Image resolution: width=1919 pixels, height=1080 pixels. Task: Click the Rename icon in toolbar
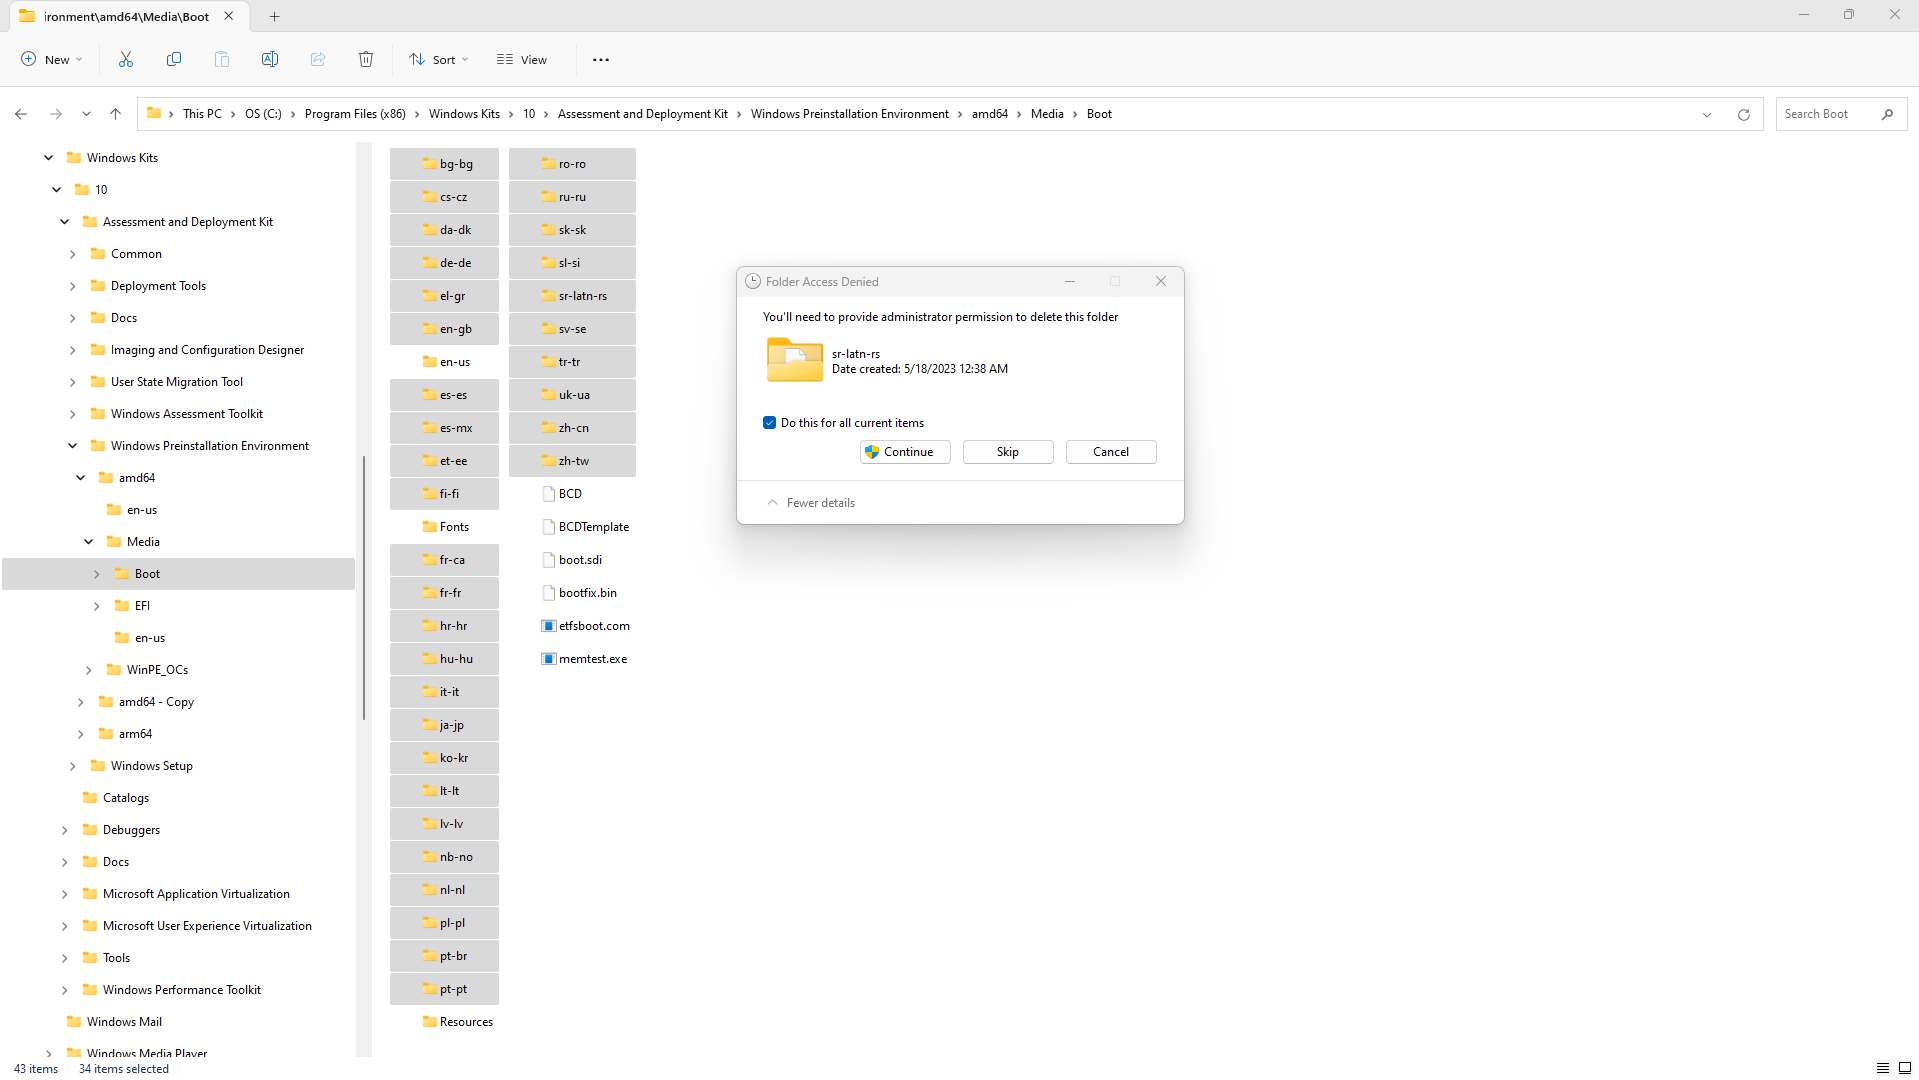270,60
